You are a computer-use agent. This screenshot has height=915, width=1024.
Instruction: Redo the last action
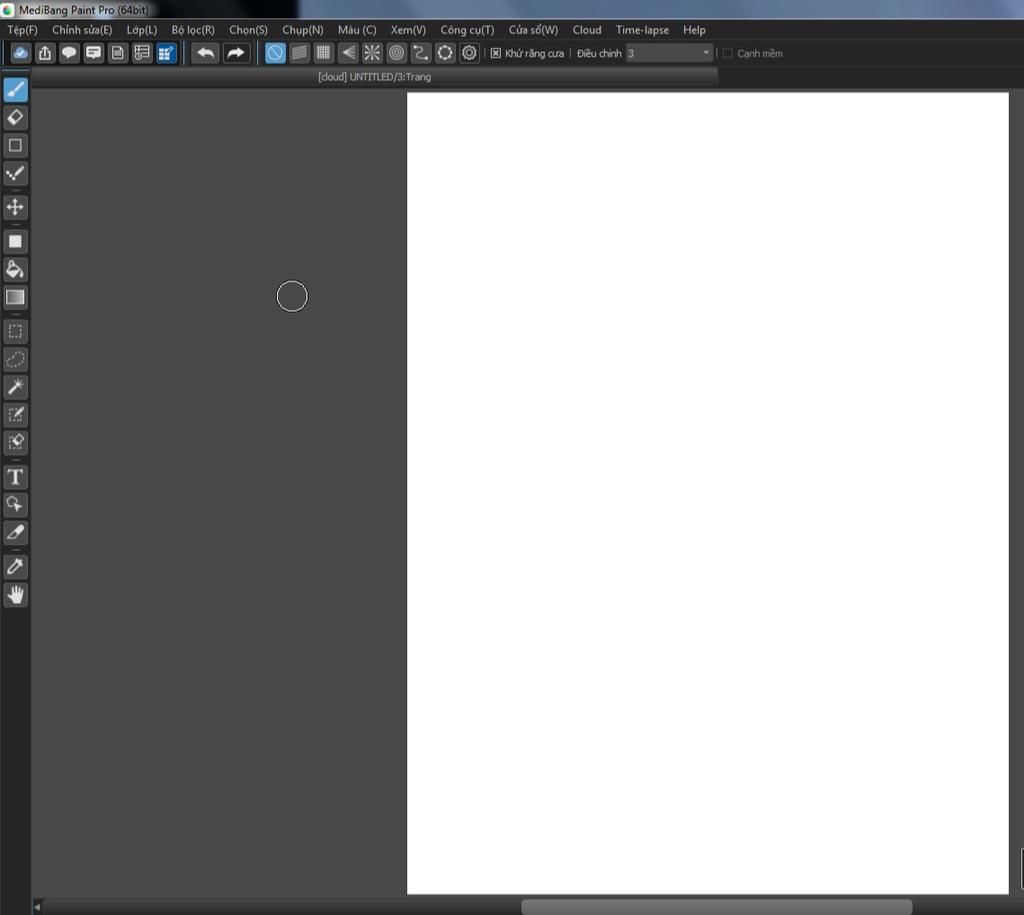coord(236,53)
